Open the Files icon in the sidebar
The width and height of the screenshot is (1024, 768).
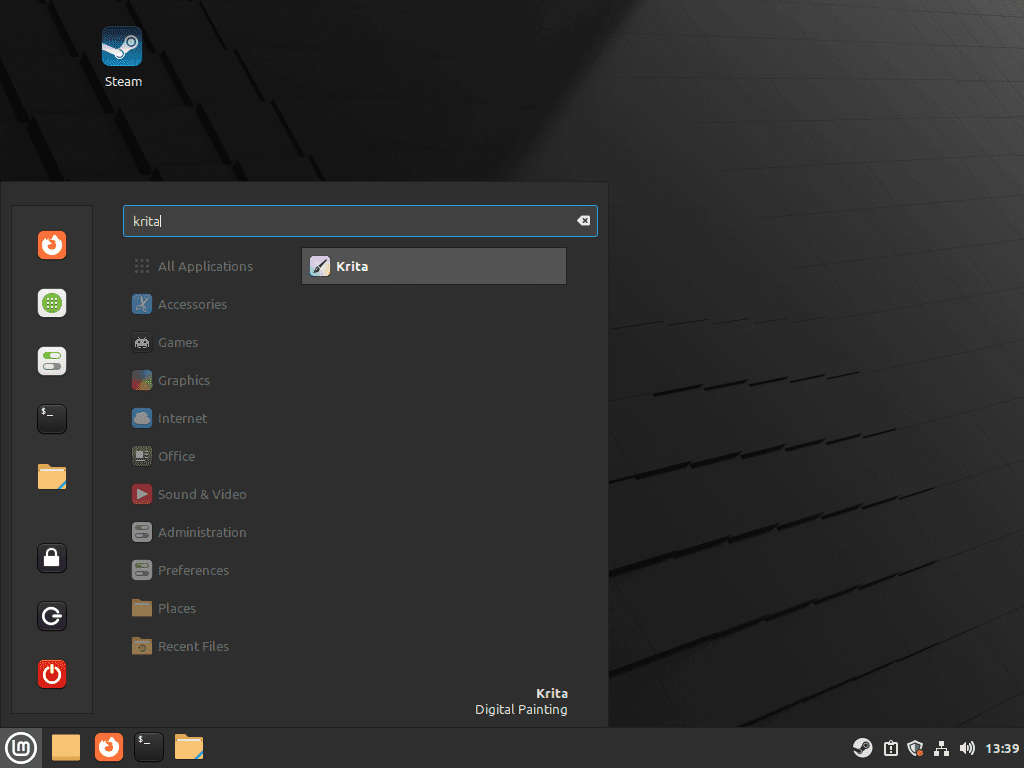coord(52,477)
